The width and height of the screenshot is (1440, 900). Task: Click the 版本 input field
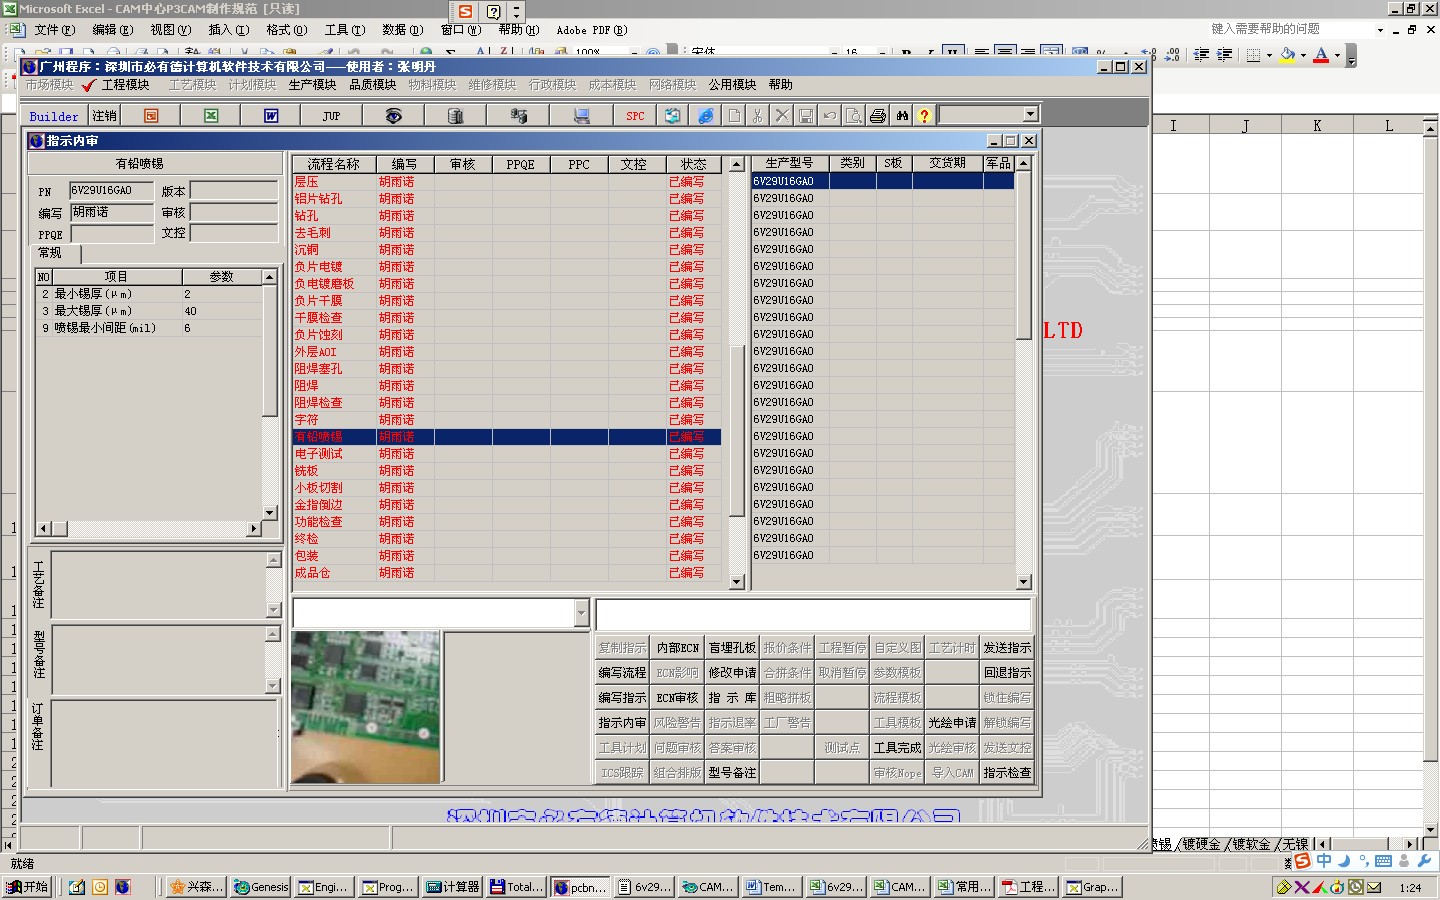(x=234, y=190)
